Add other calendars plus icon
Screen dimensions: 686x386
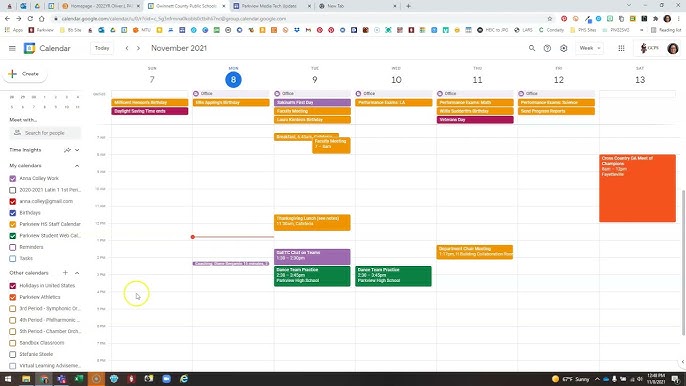coord(65,273)
